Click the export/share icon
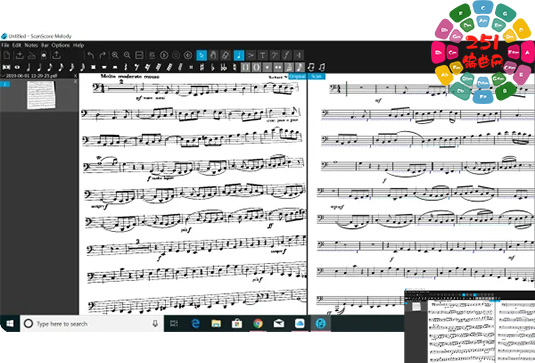535x363 pixels. click(x=56, y=55)
